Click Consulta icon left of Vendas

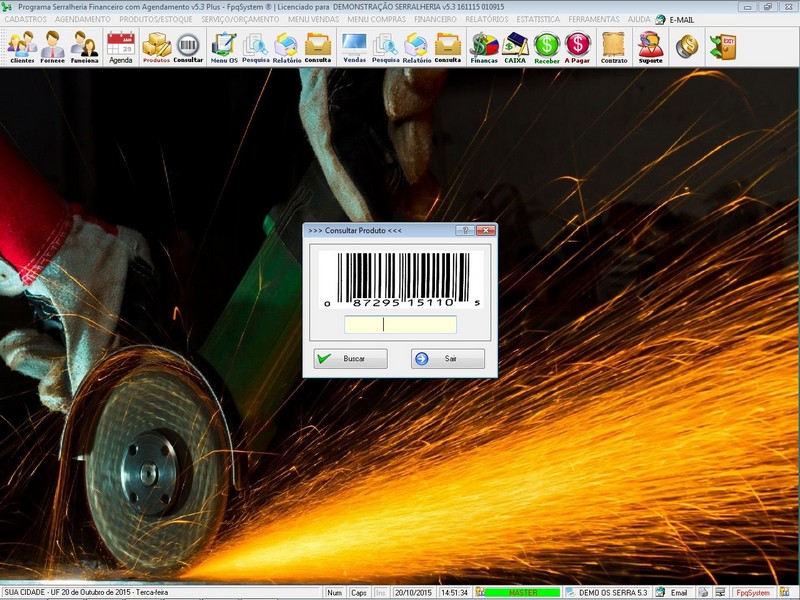[x=318, y=47]
